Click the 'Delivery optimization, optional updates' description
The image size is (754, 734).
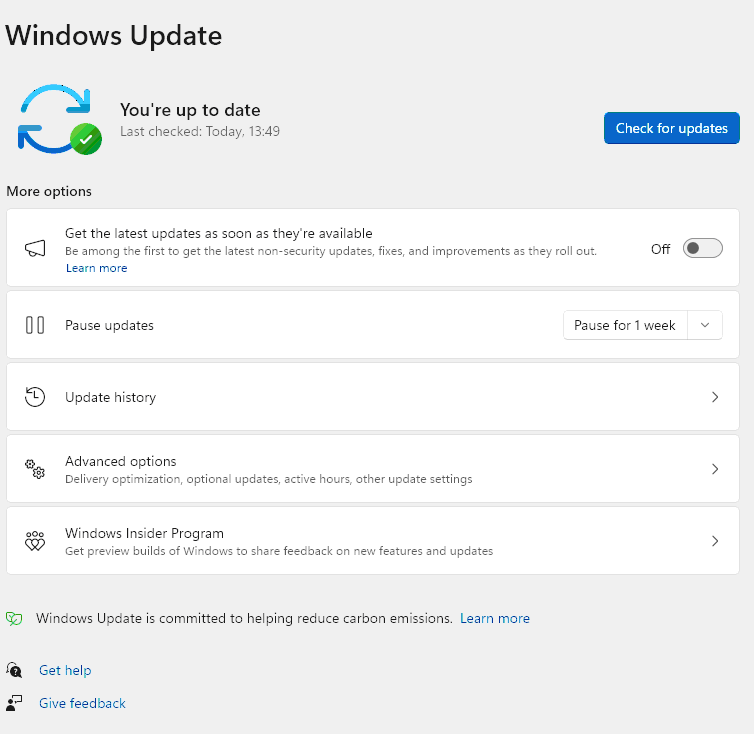coord(269,479)
